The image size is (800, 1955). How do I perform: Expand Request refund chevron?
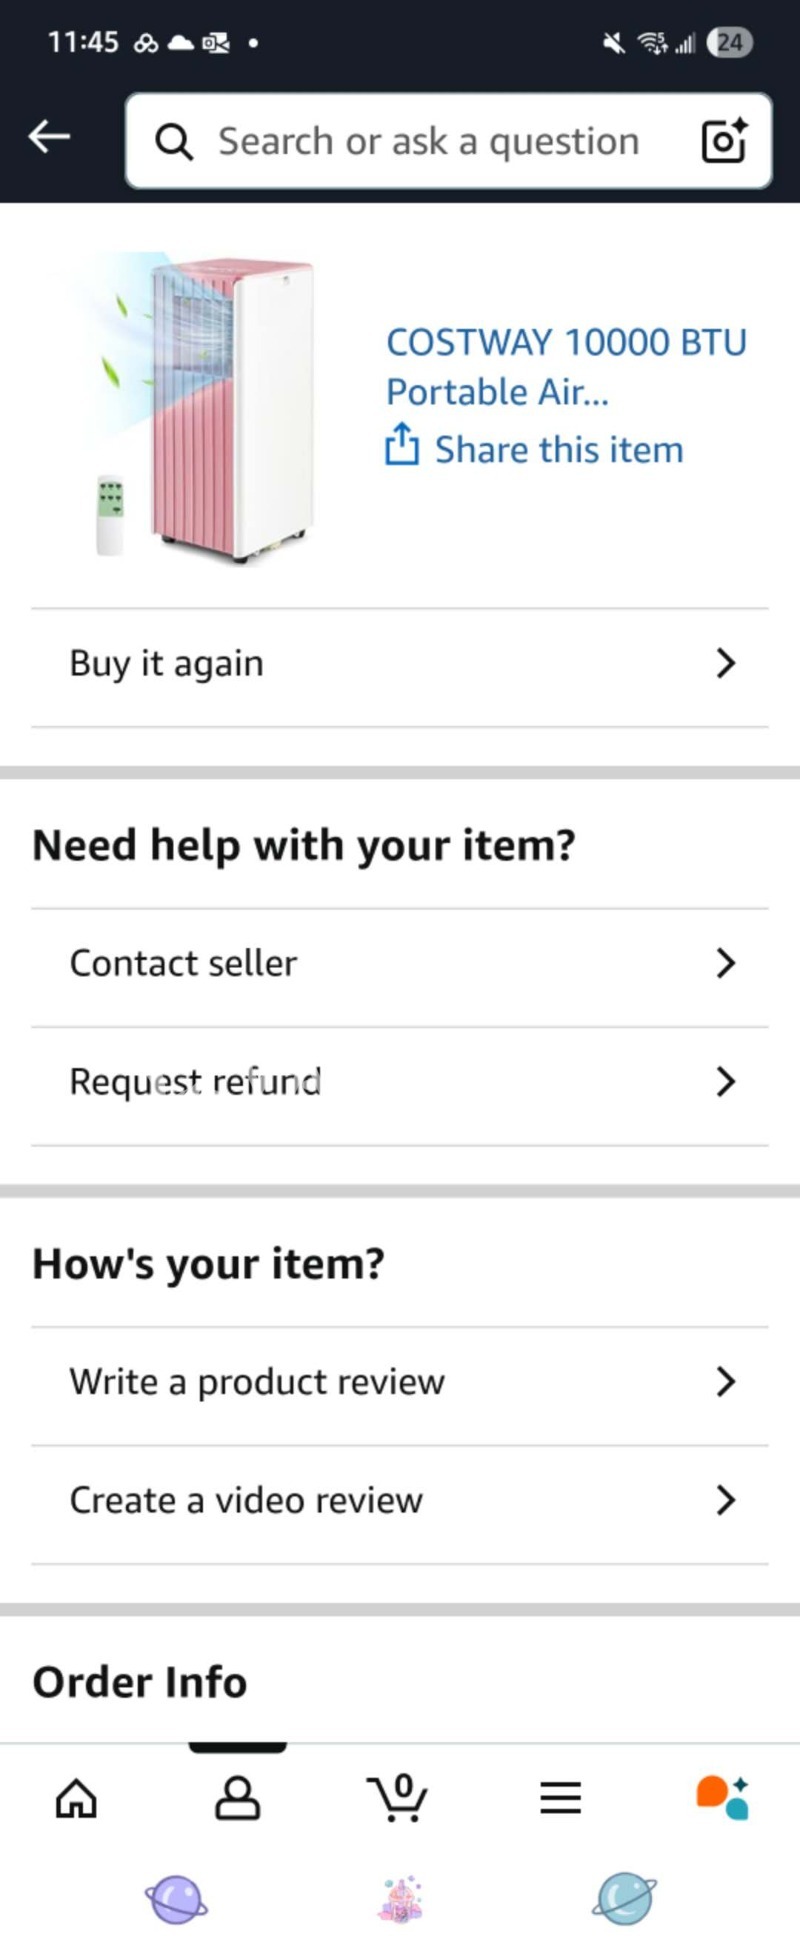726,1081
